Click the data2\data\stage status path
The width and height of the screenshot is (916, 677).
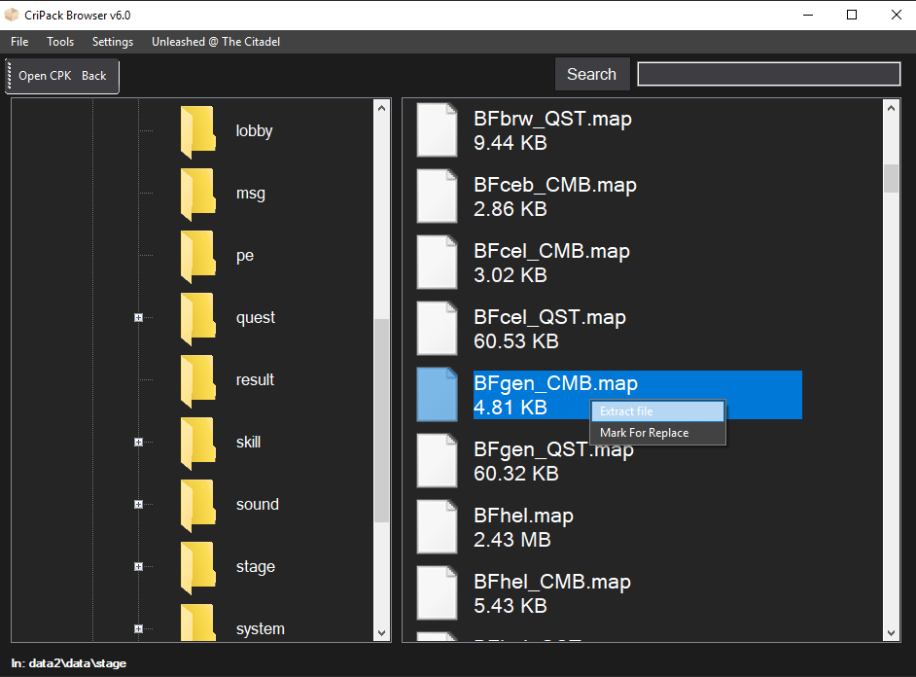(78, 663)
